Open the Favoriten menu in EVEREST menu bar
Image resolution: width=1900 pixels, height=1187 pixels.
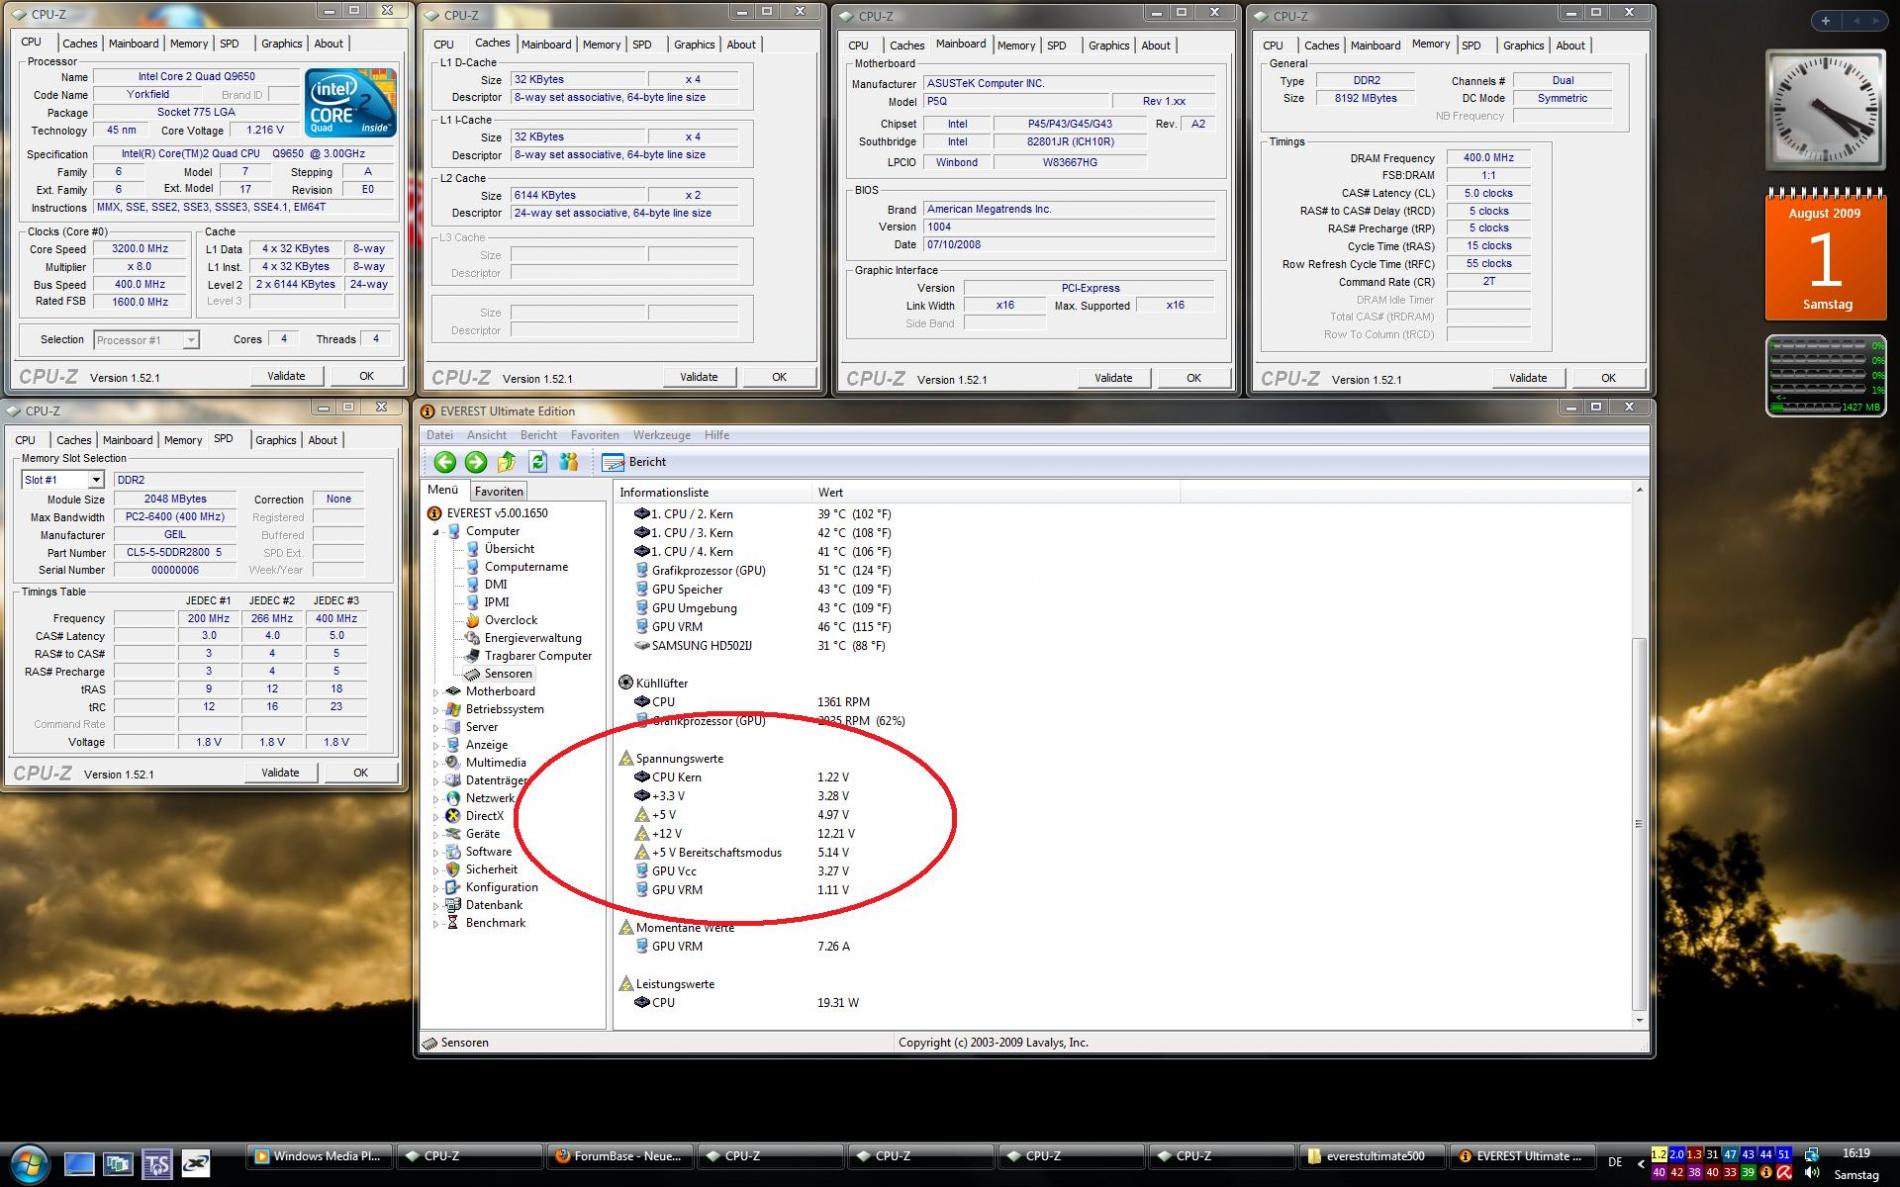click(x=595, y=435)
